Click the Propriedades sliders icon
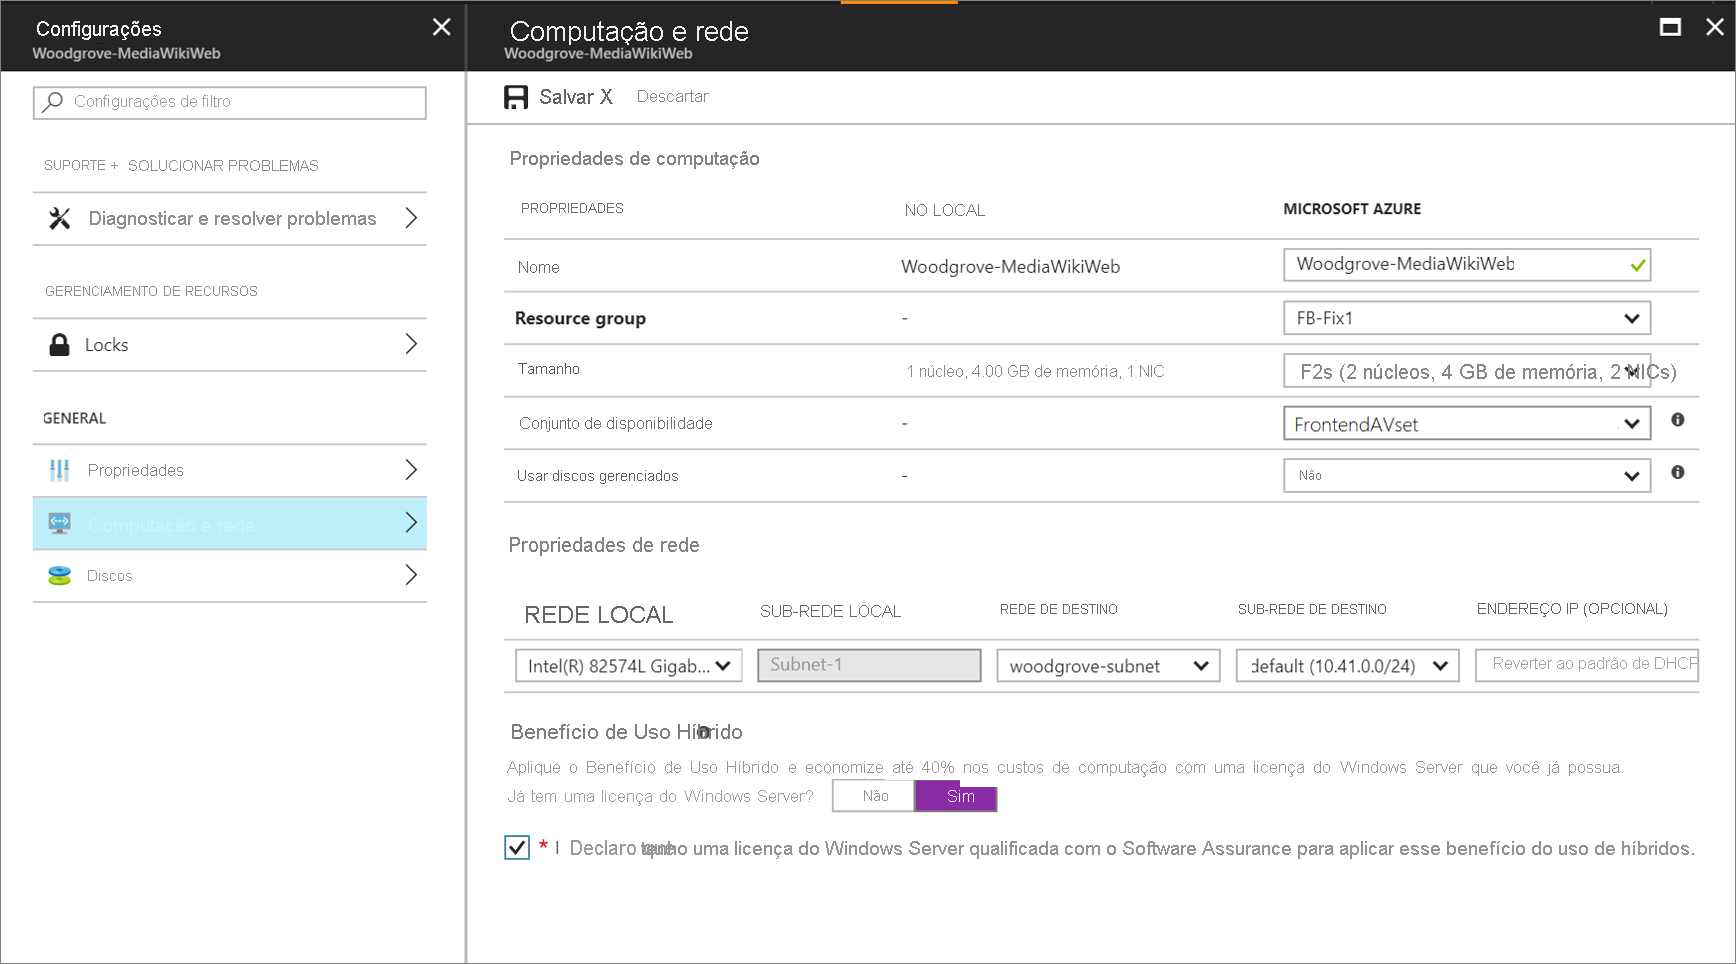Viewport: 1736px width, 964px height. [x=60, y=470]
